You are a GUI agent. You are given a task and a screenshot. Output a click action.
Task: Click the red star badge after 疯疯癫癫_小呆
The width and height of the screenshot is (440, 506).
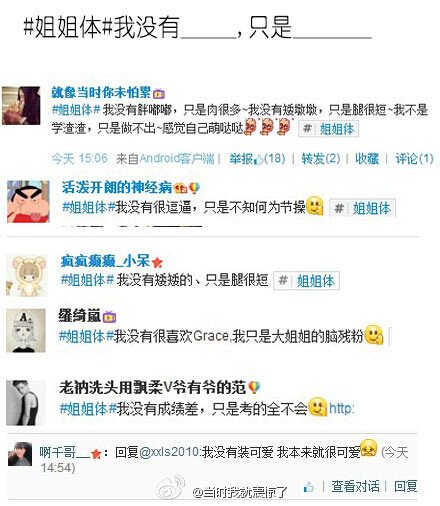157,263
